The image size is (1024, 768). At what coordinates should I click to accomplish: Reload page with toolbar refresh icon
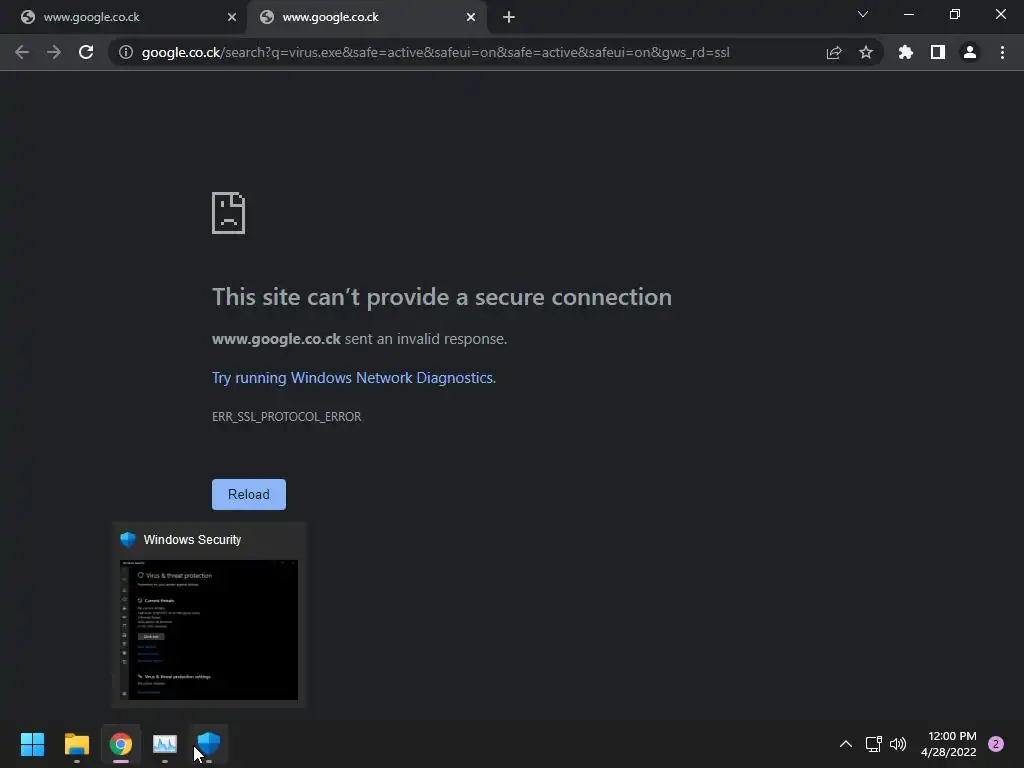click(86, 52)
